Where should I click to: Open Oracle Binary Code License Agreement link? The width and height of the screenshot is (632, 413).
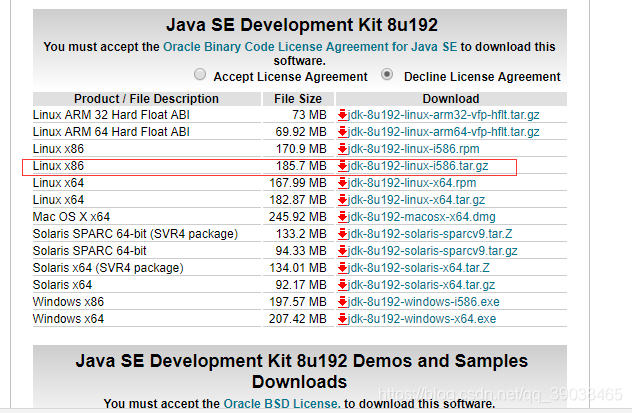click(x=310, y=47)
